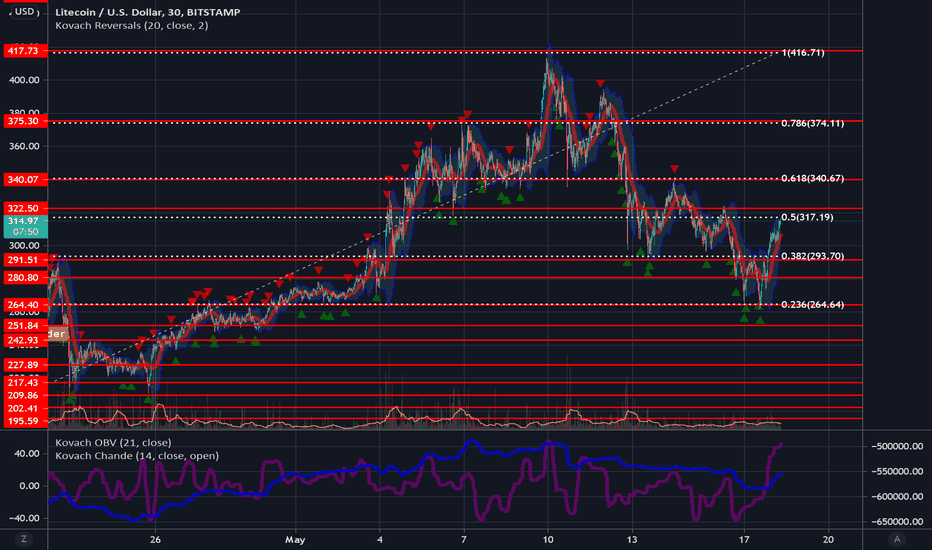
Task: Select the Fibonacci 0.786(374.11) level label
Action: (x=813, y=123)
